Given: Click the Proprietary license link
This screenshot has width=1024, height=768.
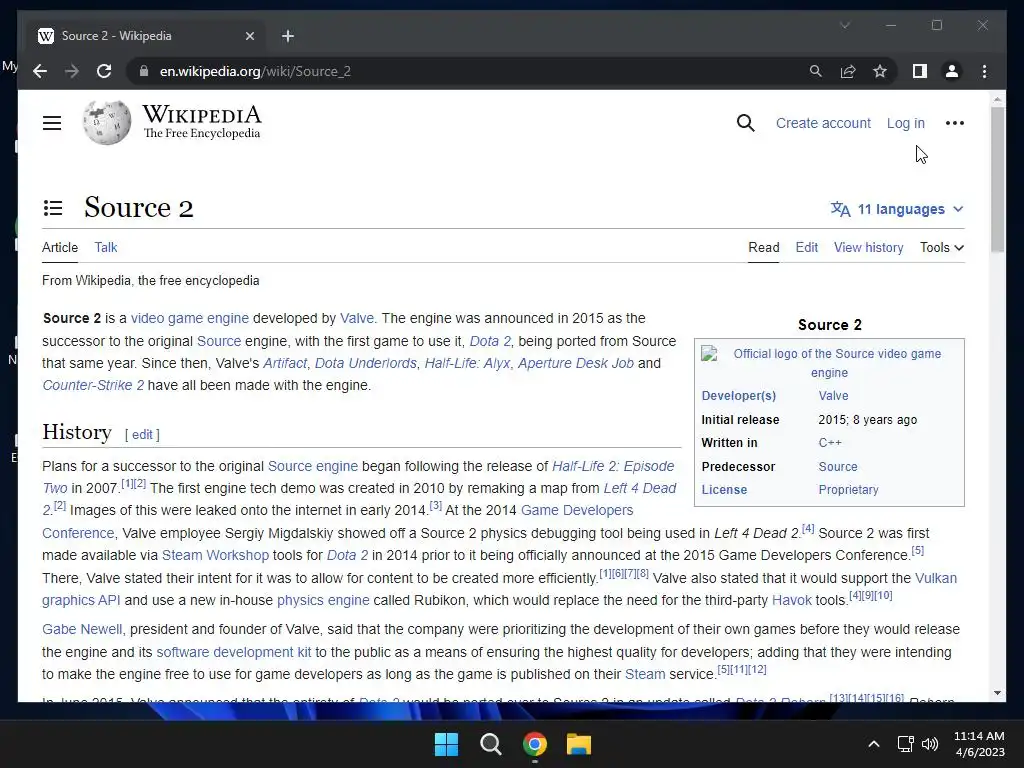Looking at the screenshot, I should 848,490.
